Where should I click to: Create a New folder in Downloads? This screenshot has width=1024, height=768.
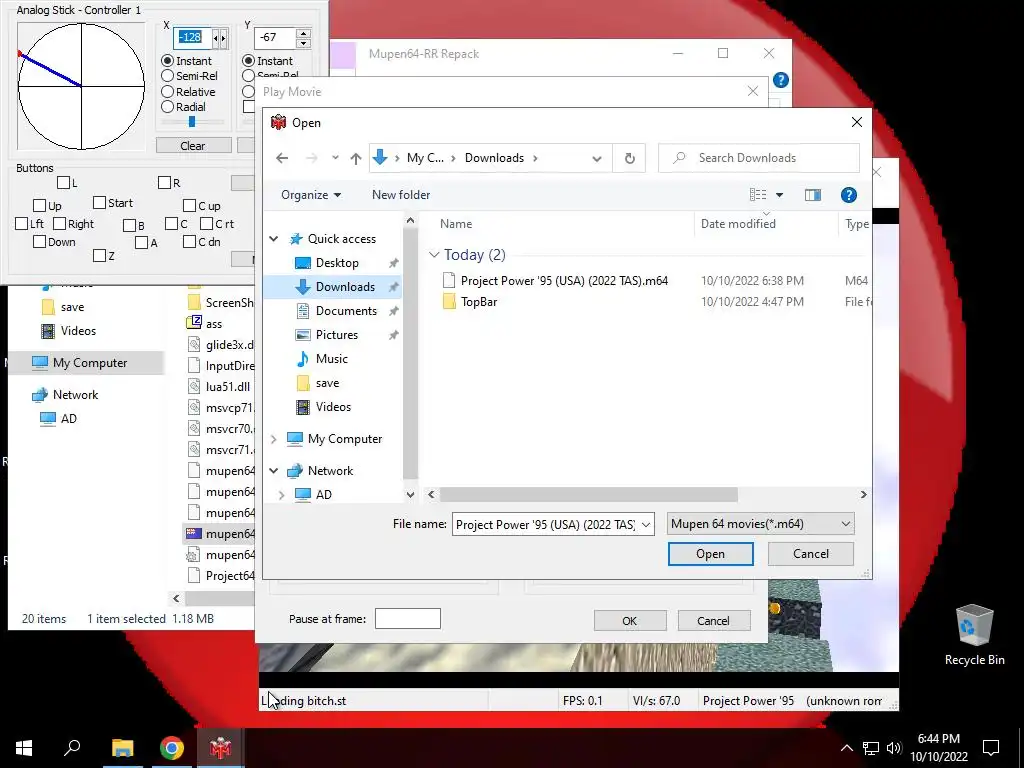coord(401,195)
